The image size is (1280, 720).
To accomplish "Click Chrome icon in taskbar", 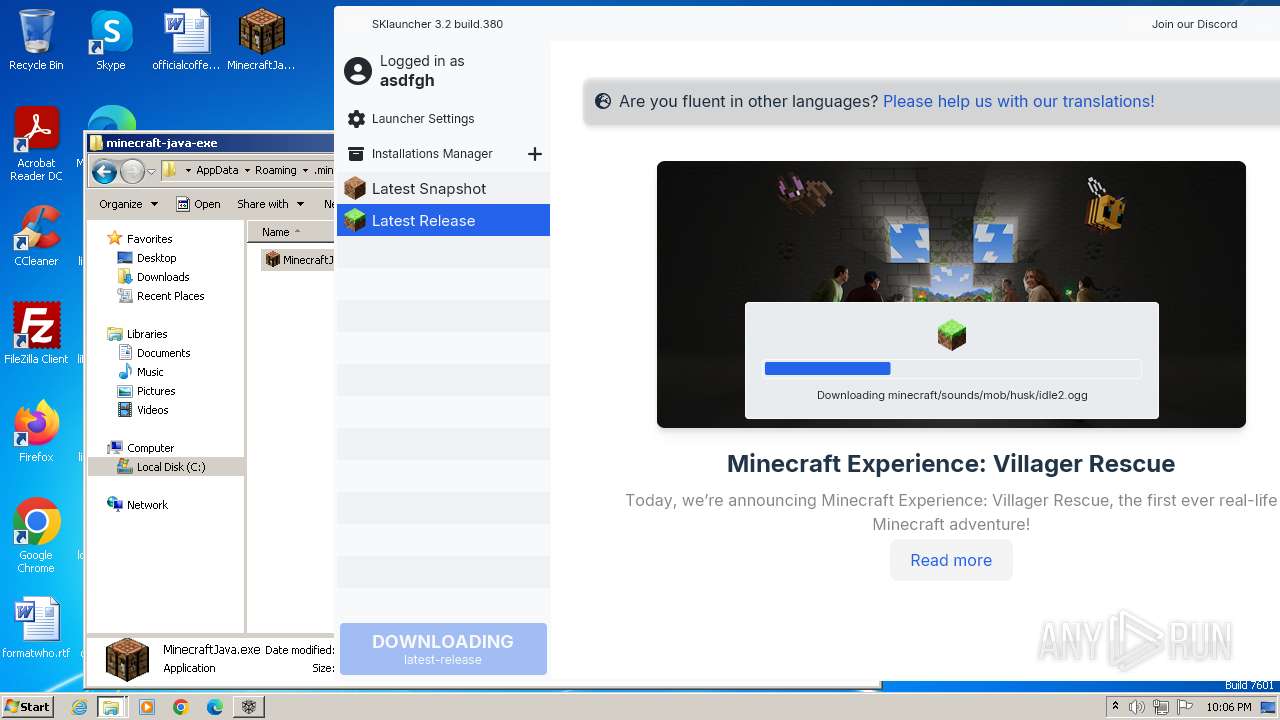I will [181, 707].
